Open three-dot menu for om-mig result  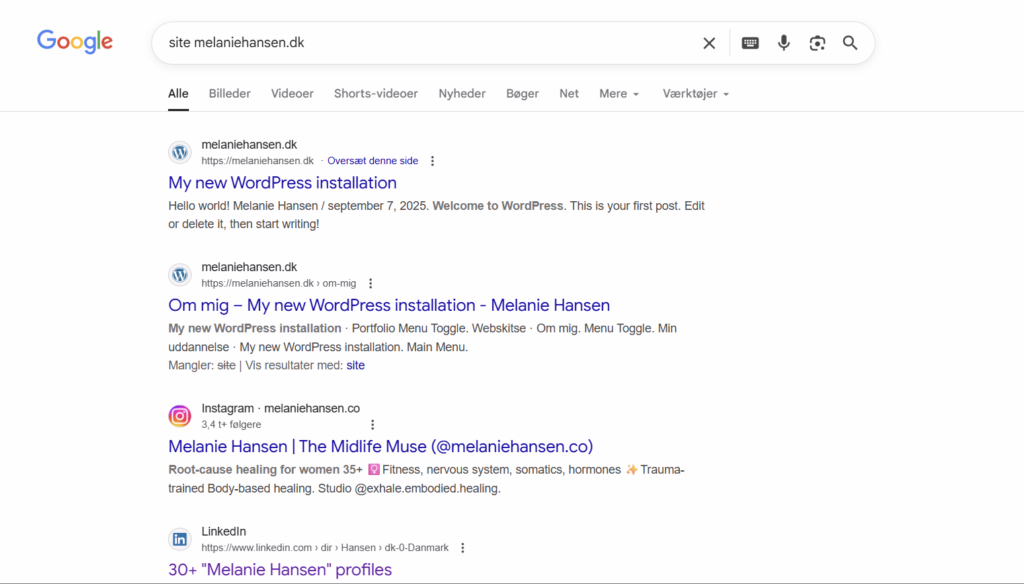tap(370, 284)
